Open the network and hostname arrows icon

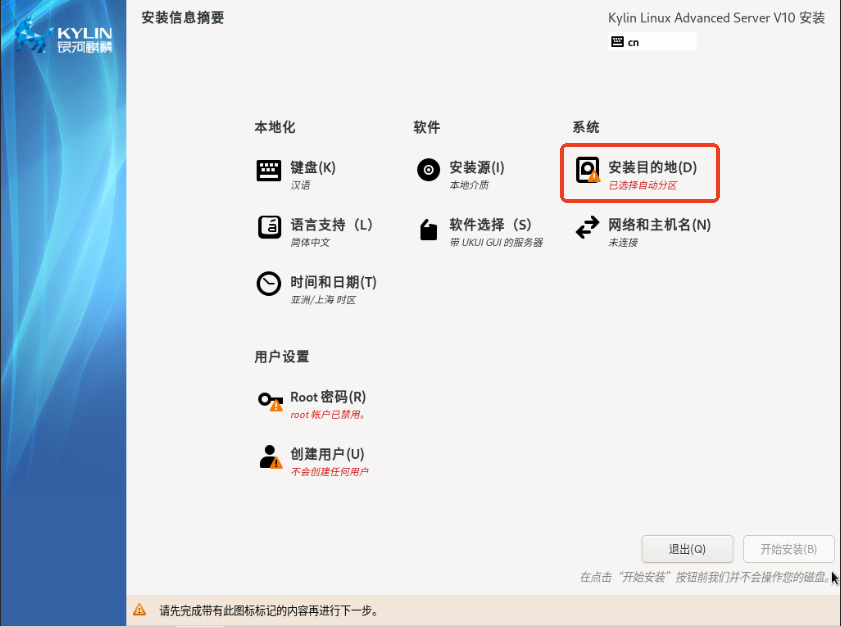587,227
